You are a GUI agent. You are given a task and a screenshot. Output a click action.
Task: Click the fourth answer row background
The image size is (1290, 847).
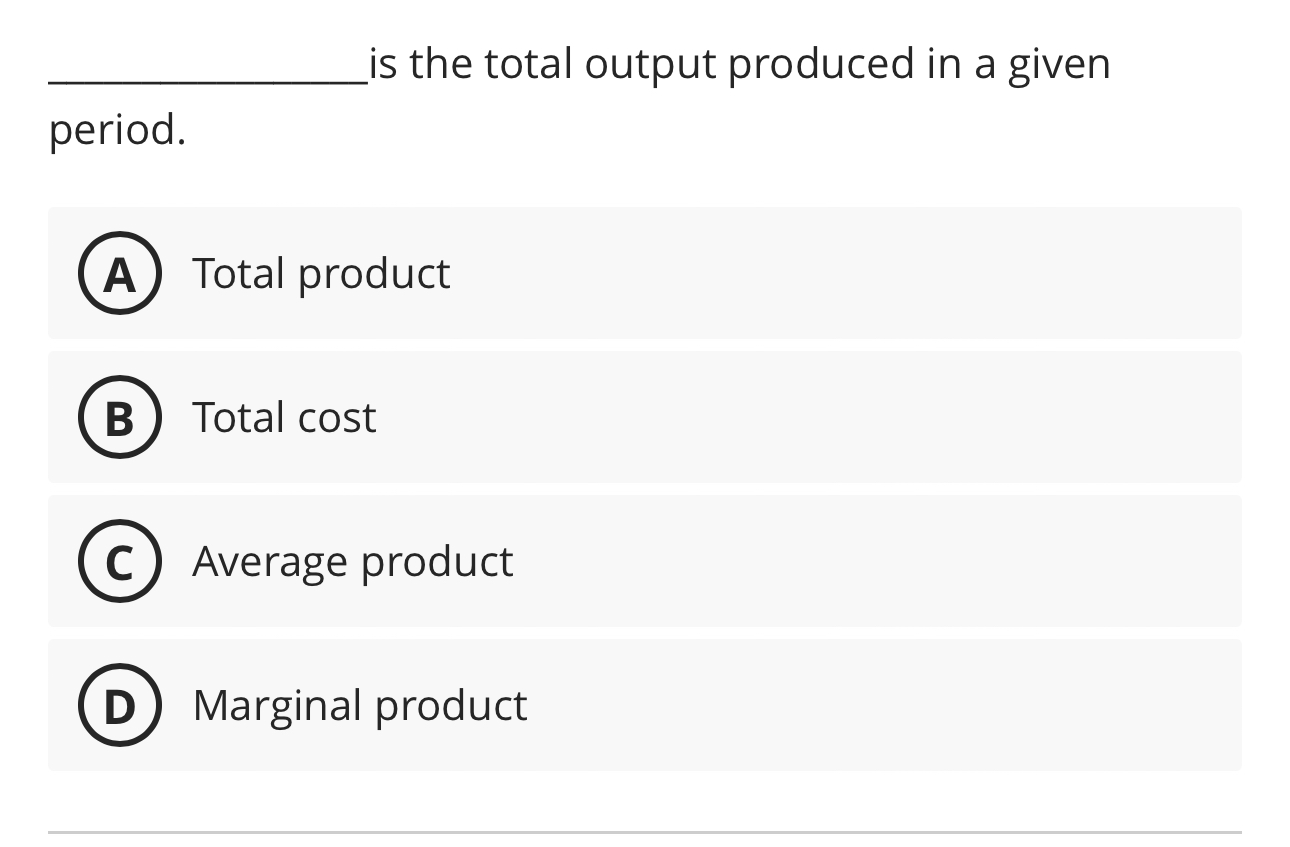coord(900,706)
